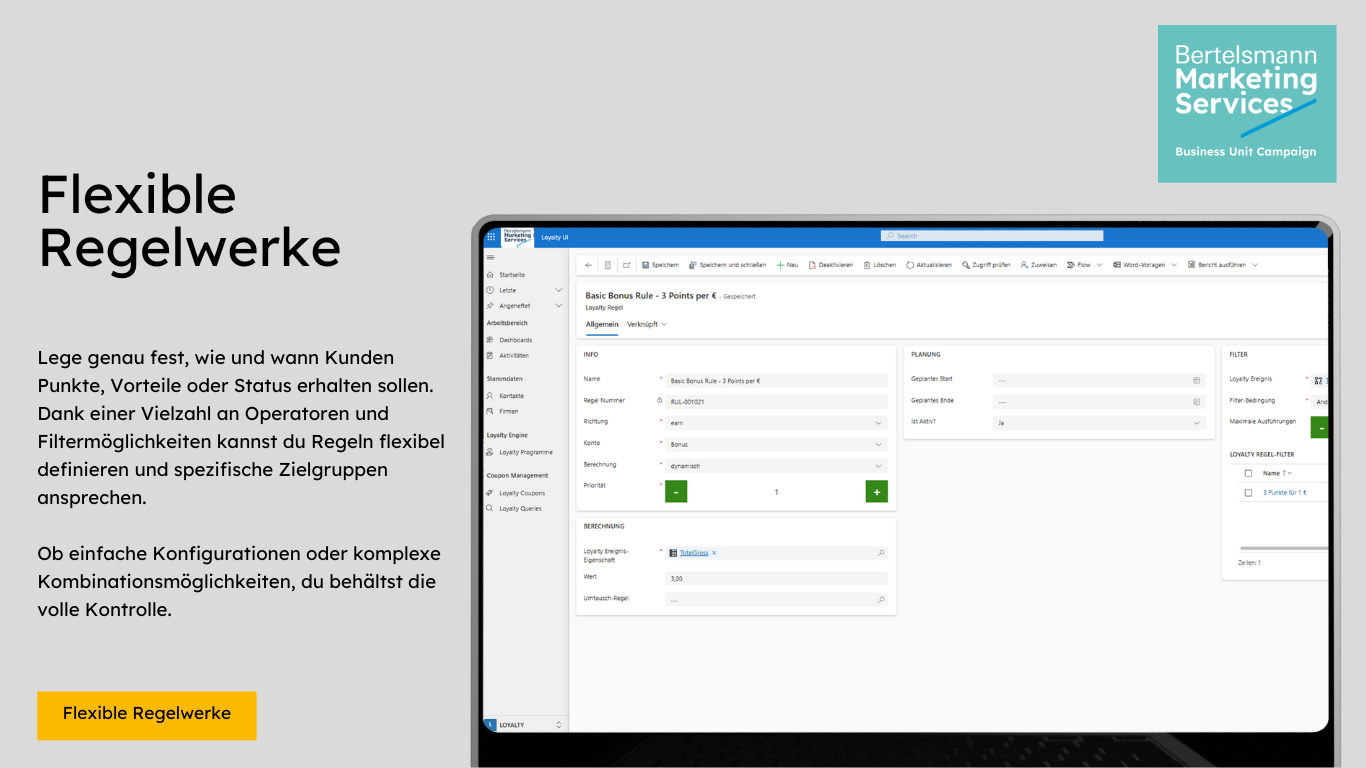Click the Loyalty UI app title

pyautogui.click(x=554, y=237)
